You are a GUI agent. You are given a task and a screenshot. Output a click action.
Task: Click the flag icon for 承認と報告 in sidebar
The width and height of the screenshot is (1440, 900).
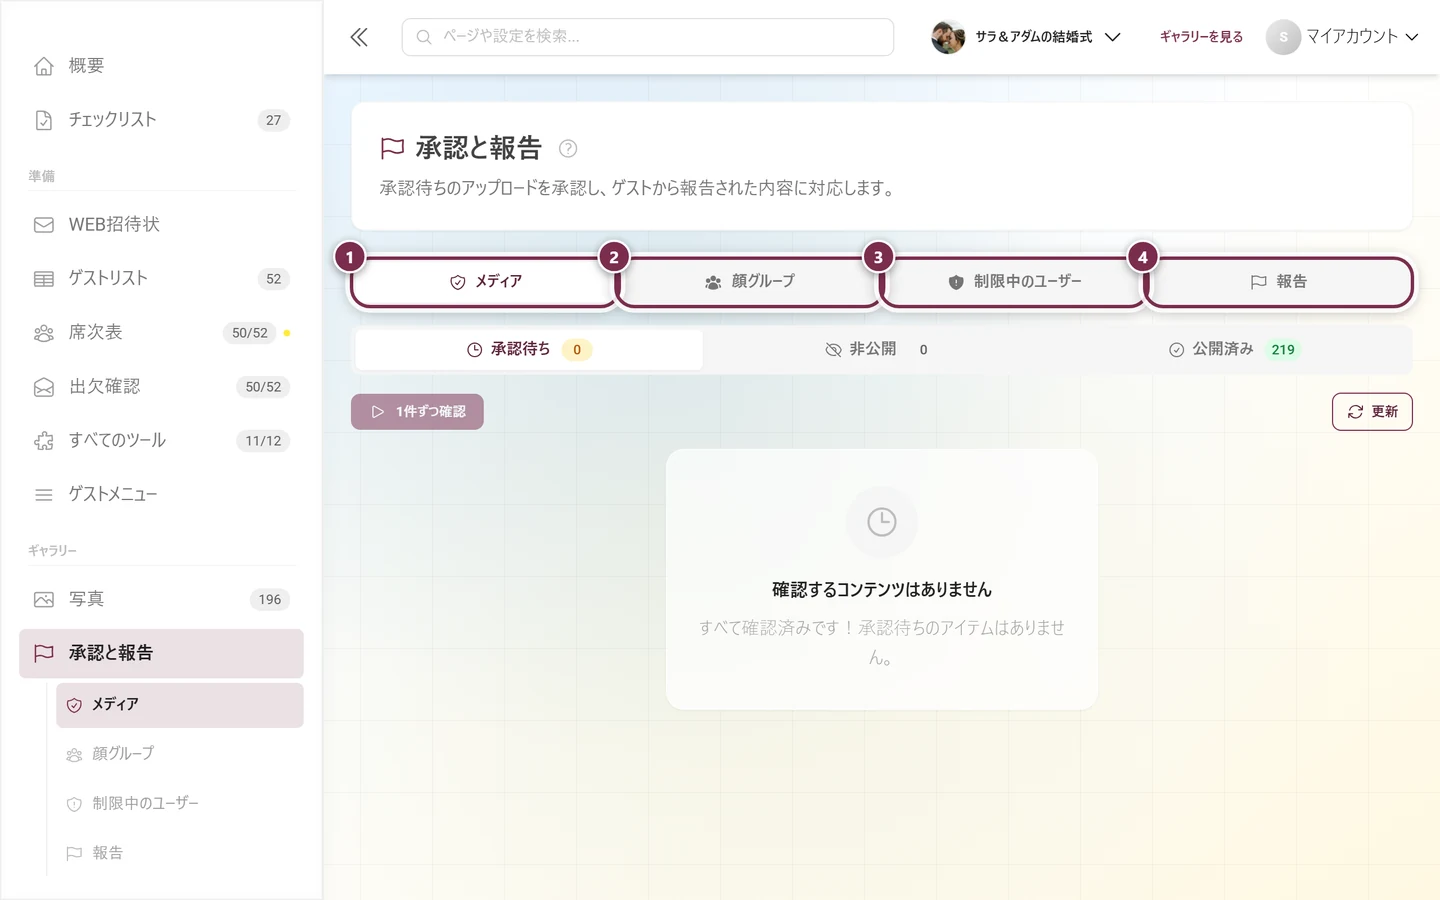click(44, 653)
